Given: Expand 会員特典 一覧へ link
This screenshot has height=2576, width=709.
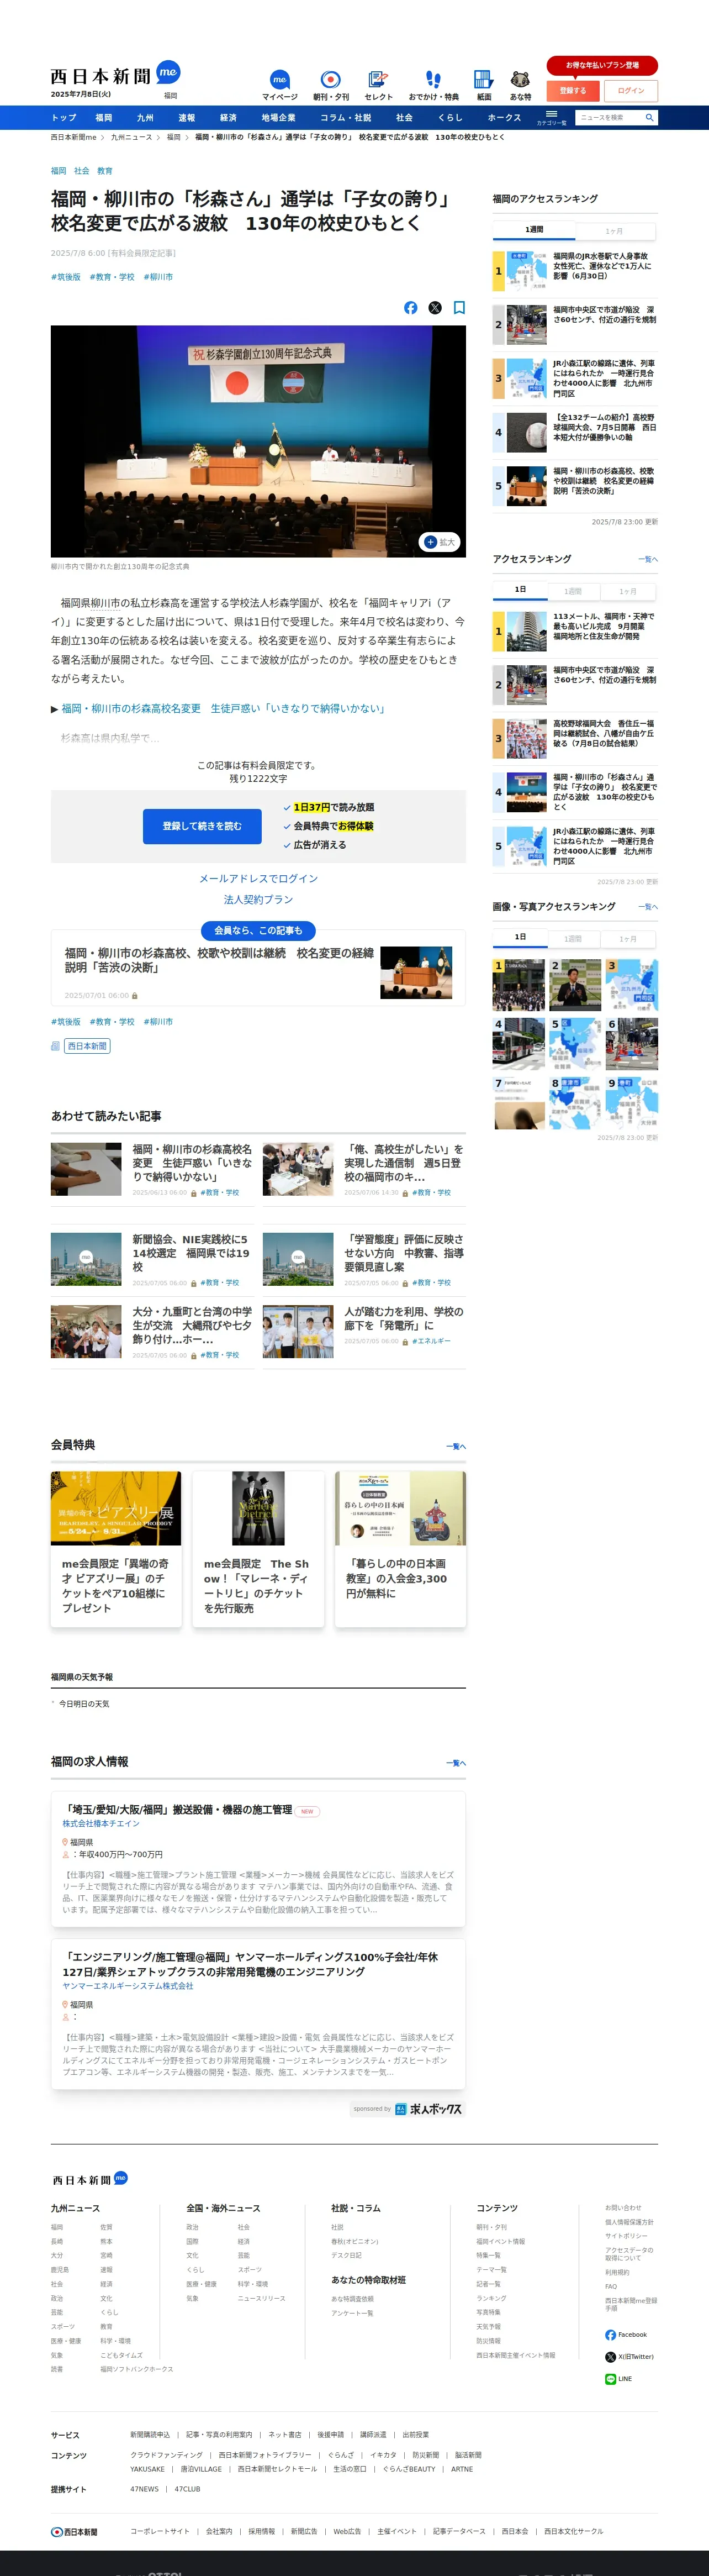Looking at the screenshot, I should [x=456, y=1446].
